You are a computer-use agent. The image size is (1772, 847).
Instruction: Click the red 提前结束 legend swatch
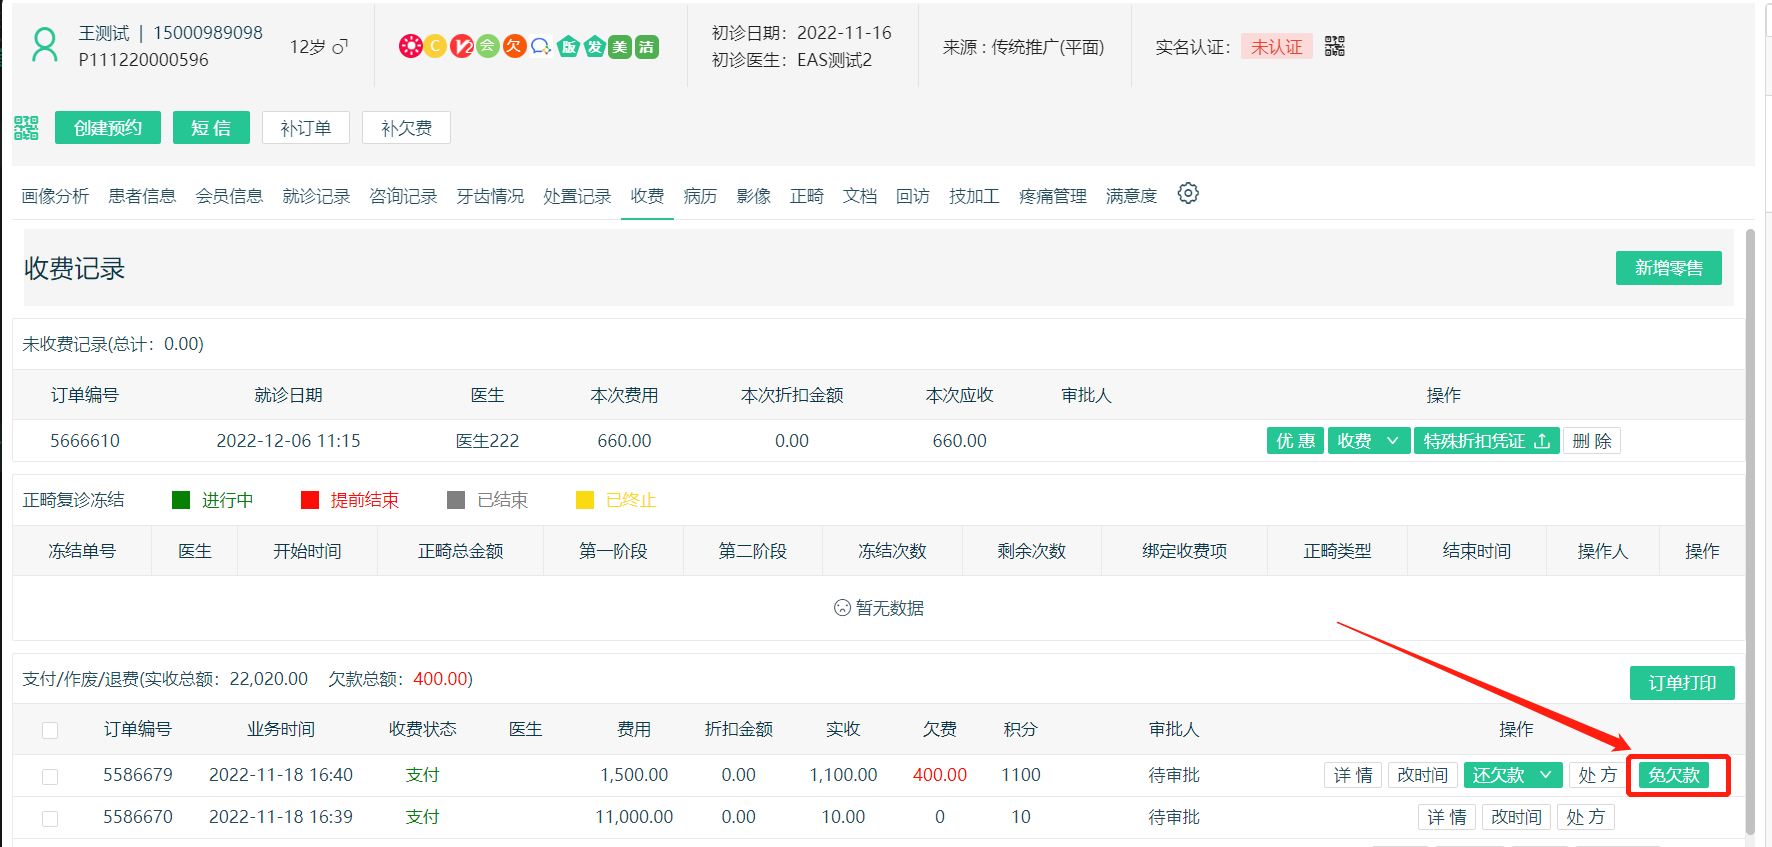pos(310,500)
